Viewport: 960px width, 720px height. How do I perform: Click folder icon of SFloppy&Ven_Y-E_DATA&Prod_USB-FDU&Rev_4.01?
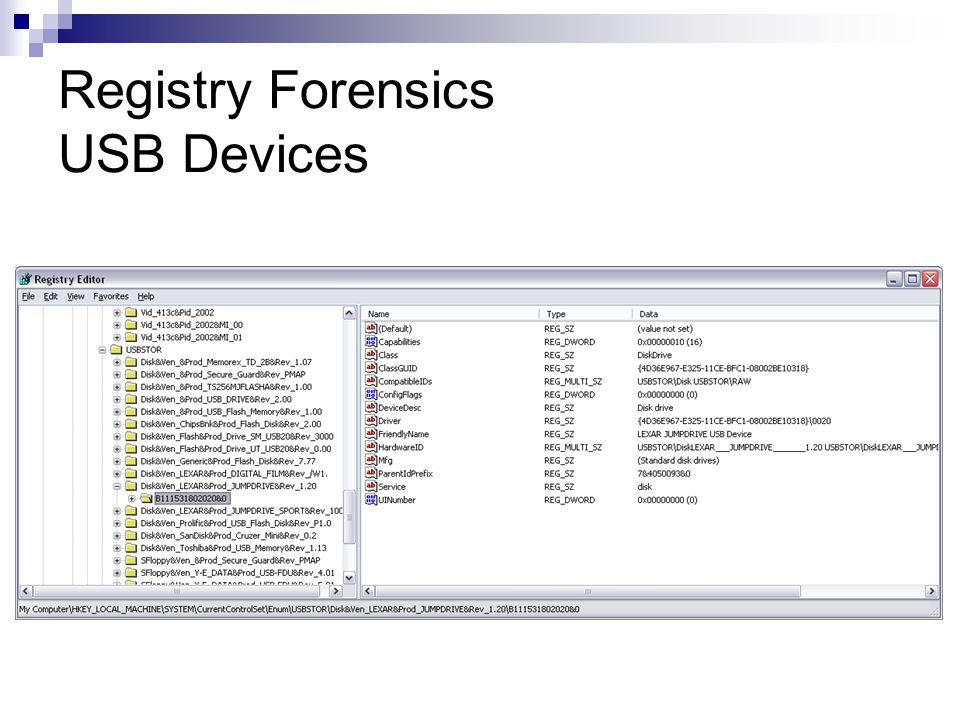pos(131,573)
